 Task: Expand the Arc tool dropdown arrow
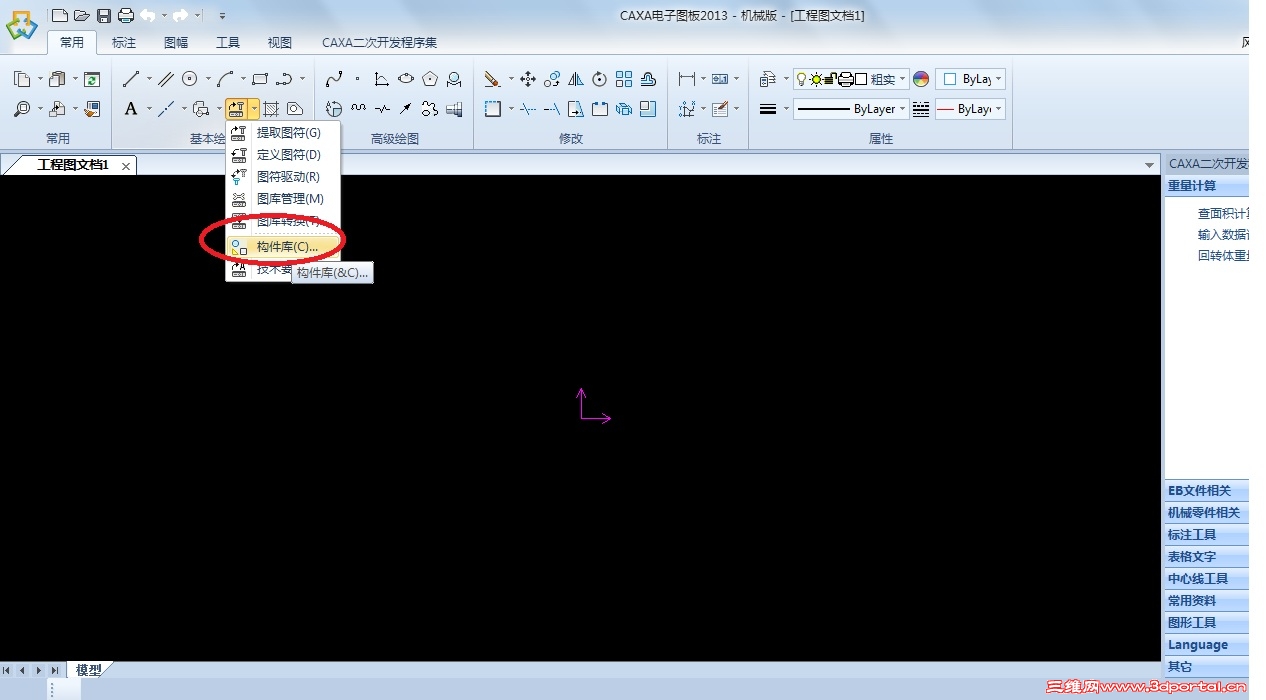[x=243, y=79]
